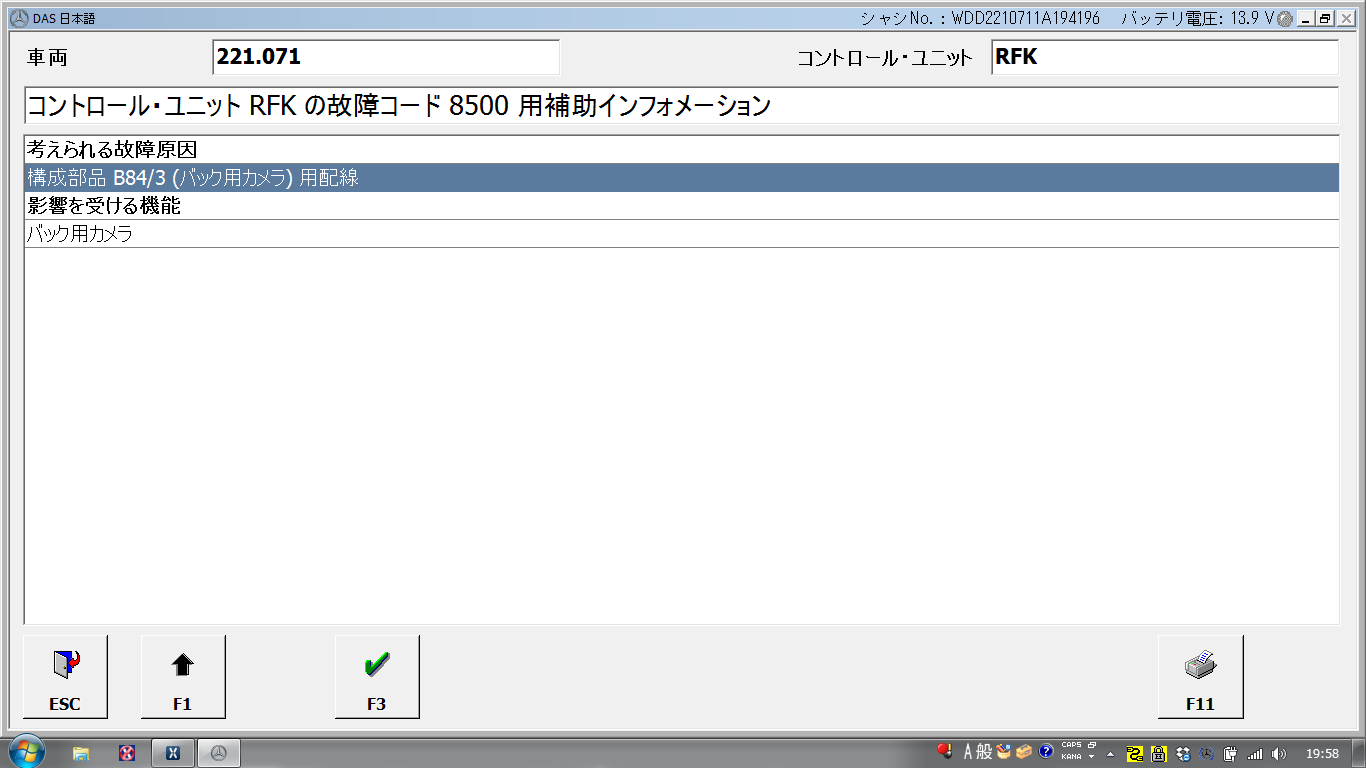Viewport: 1366px width, 768px height.
Task: Click the vehicle field showing 221.071
Action: point(386,57)
